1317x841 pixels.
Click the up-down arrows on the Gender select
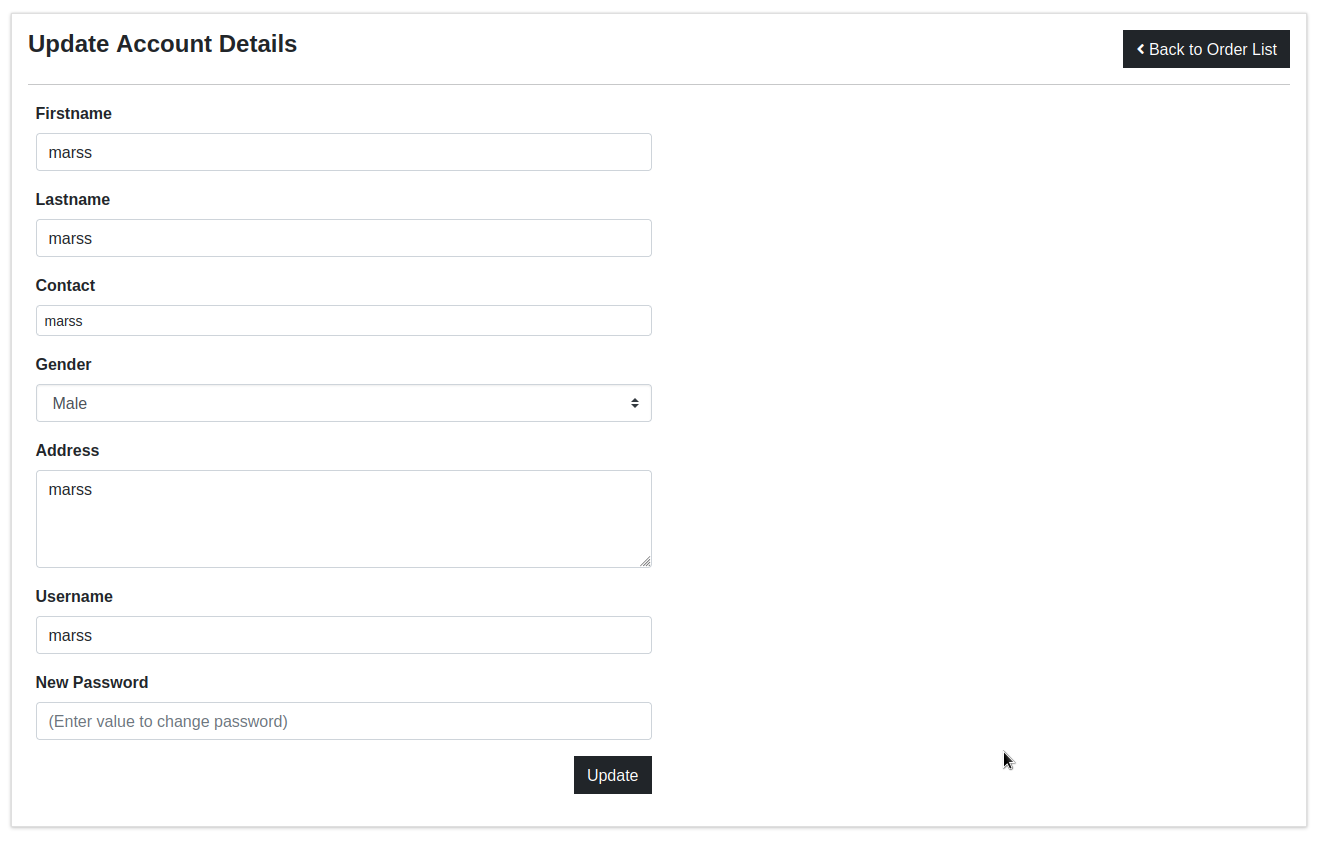click(x=634, y=403)
